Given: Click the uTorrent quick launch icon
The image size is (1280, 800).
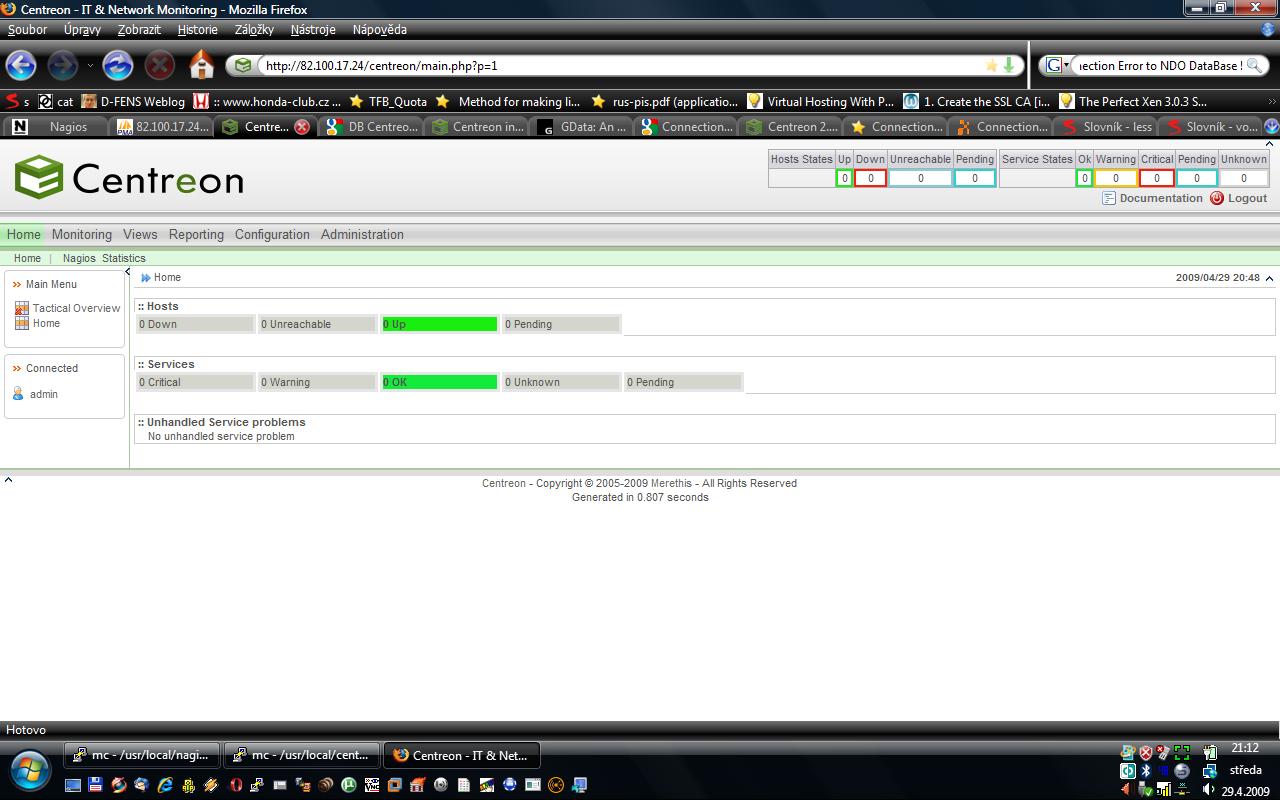Looking at the screenshot, I should coord(349,785).
